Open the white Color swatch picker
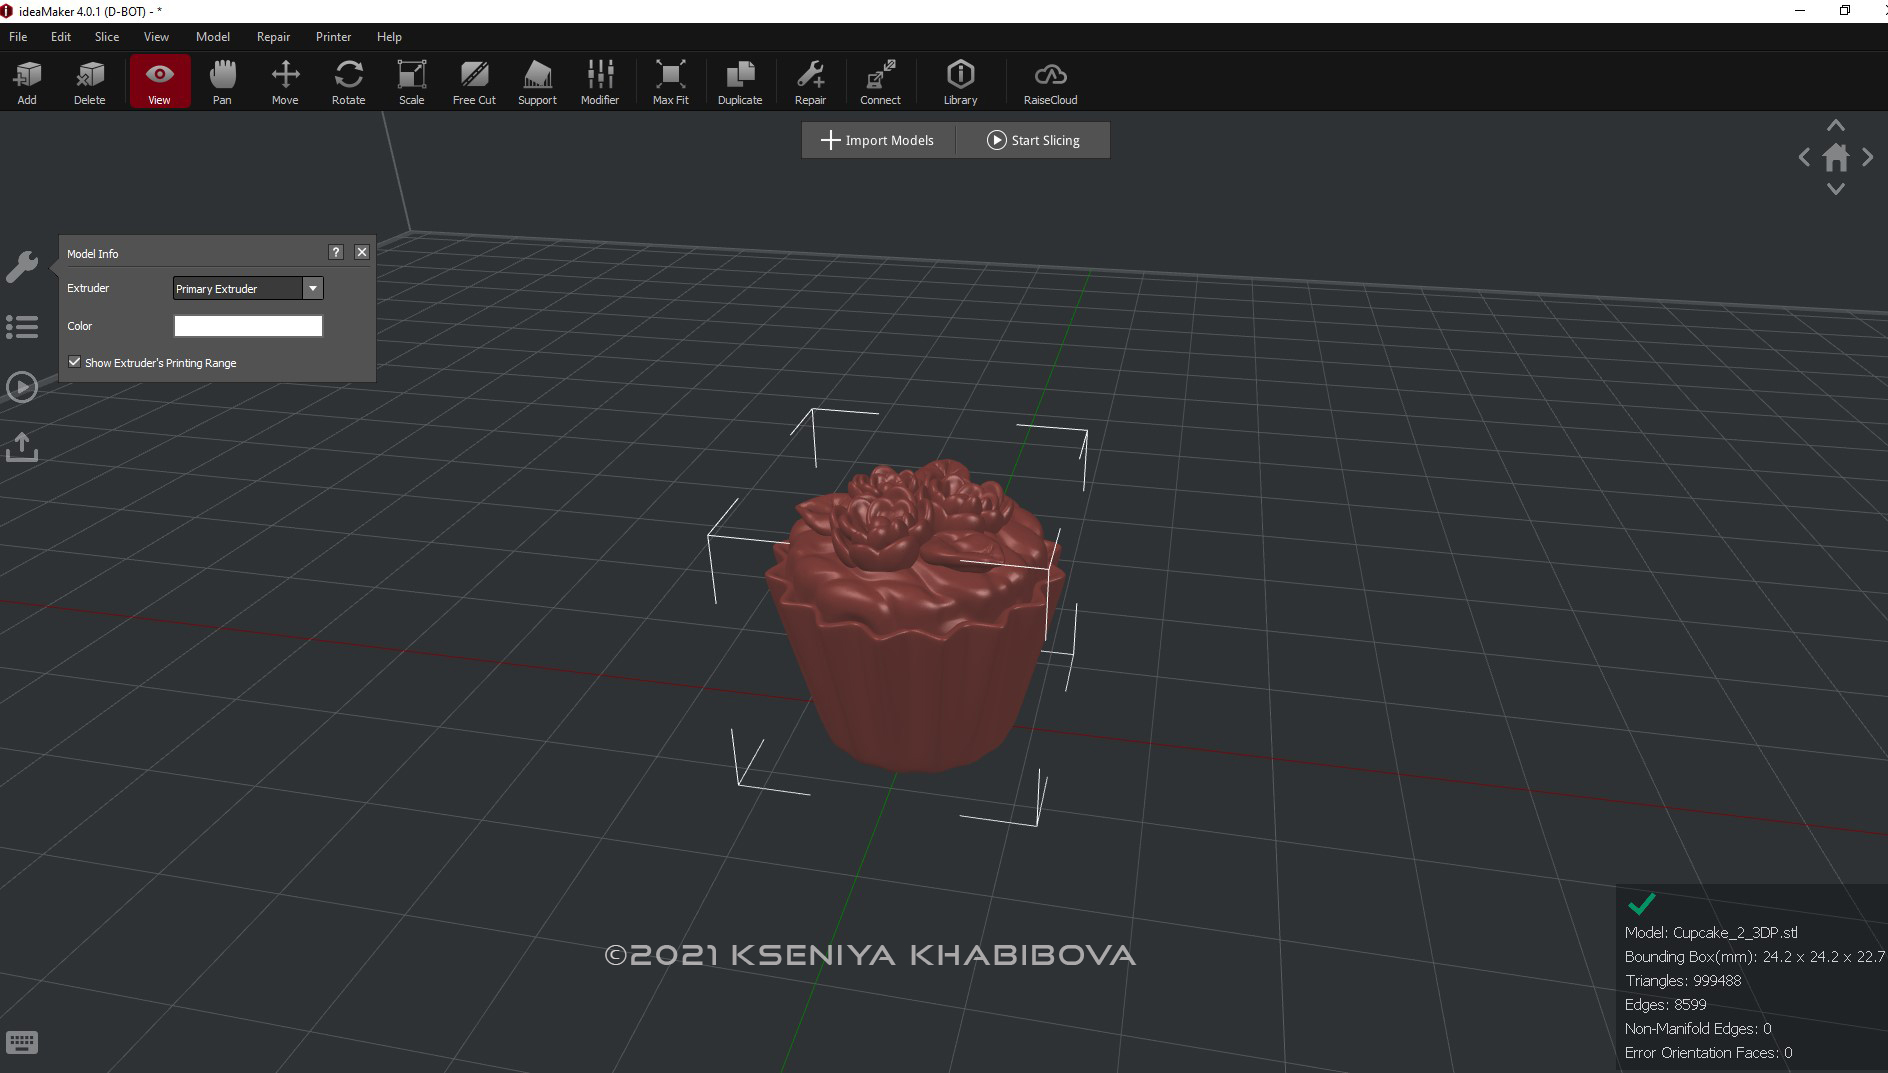This screenshot has height=1073, width=1888. coord(248,326)
